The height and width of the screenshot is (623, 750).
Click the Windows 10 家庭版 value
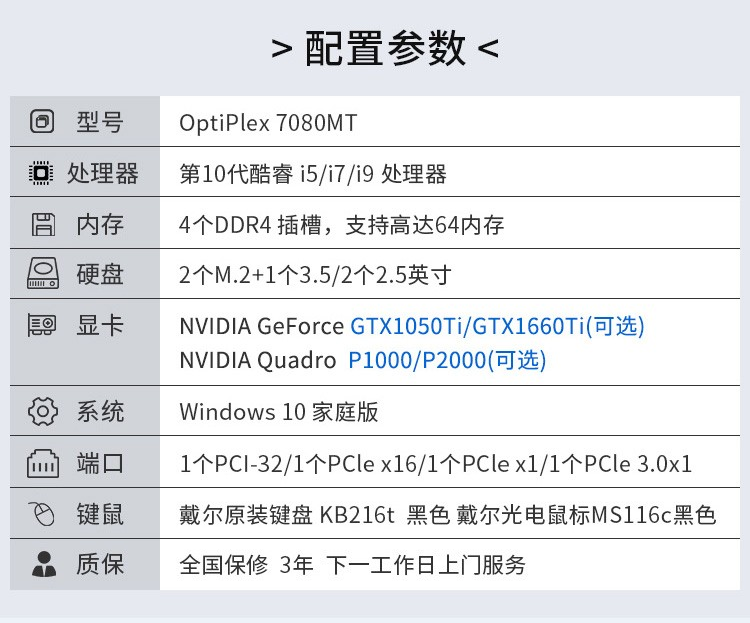click(278, 412)
